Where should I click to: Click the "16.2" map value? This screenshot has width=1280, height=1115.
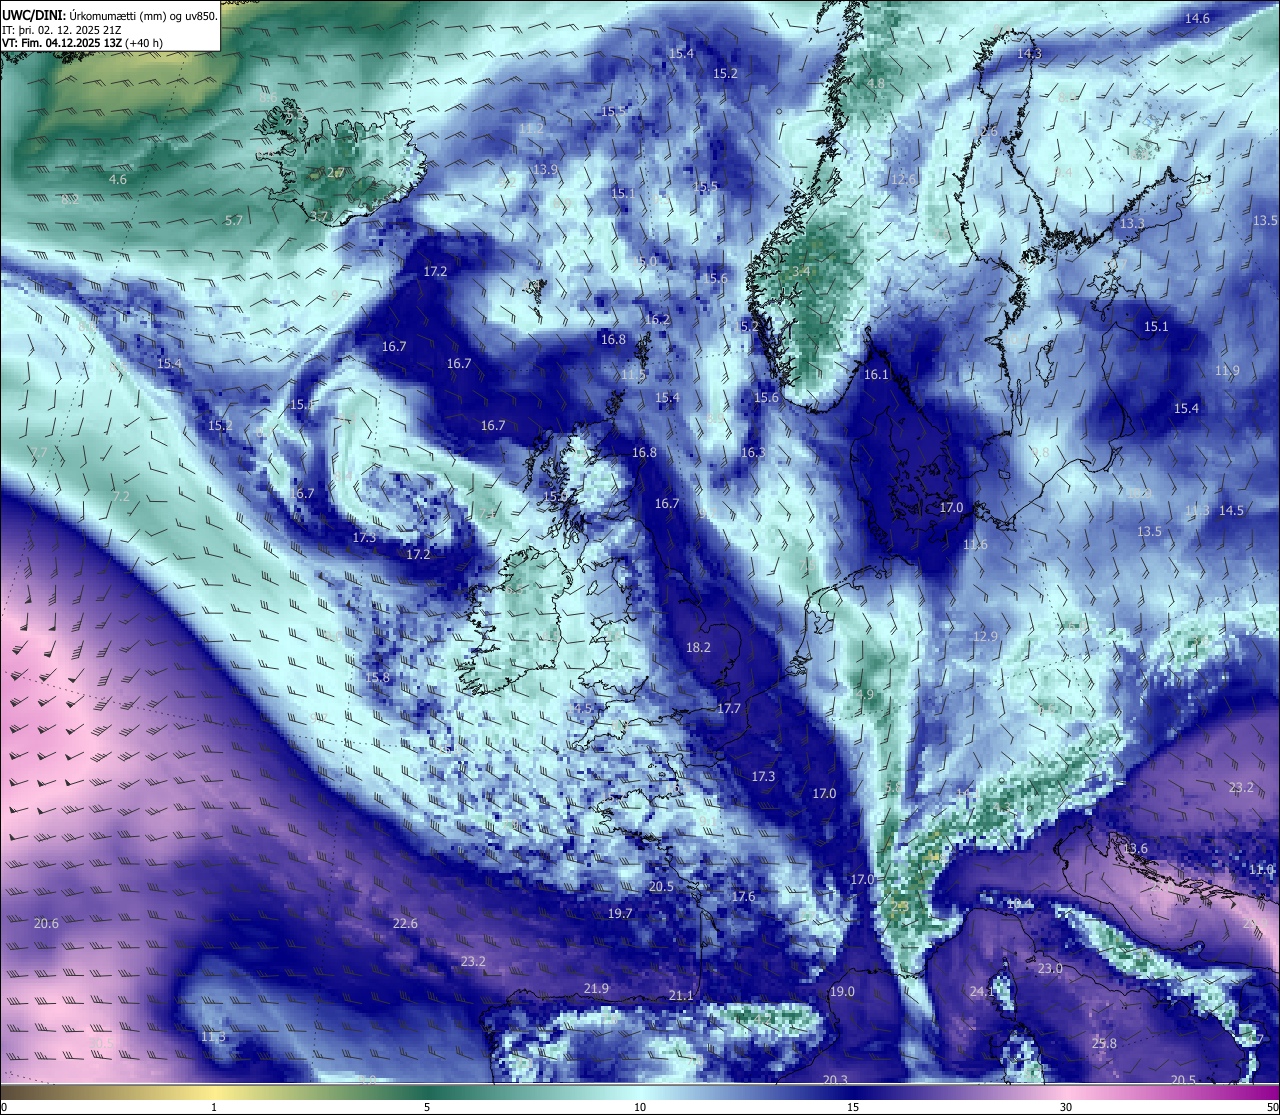(657, 320)
